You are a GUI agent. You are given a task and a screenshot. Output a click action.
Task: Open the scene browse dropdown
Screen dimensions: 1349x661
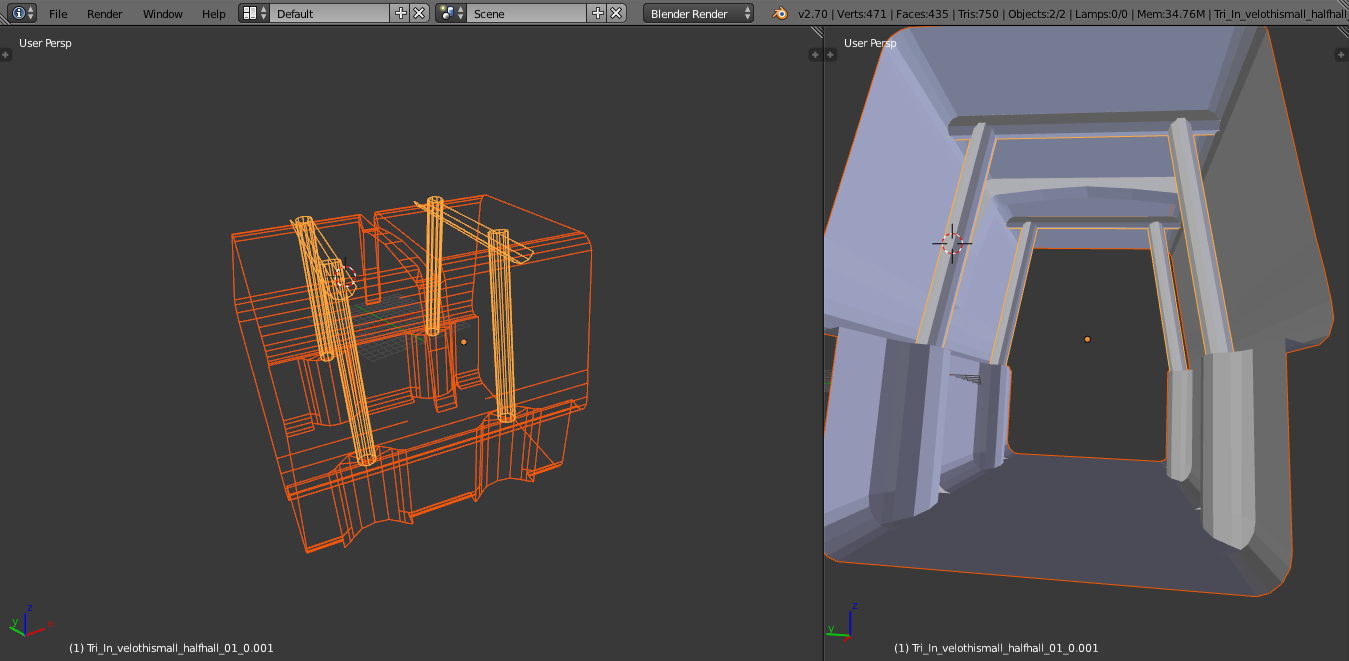pyautogui.click(x=451, y=13)
